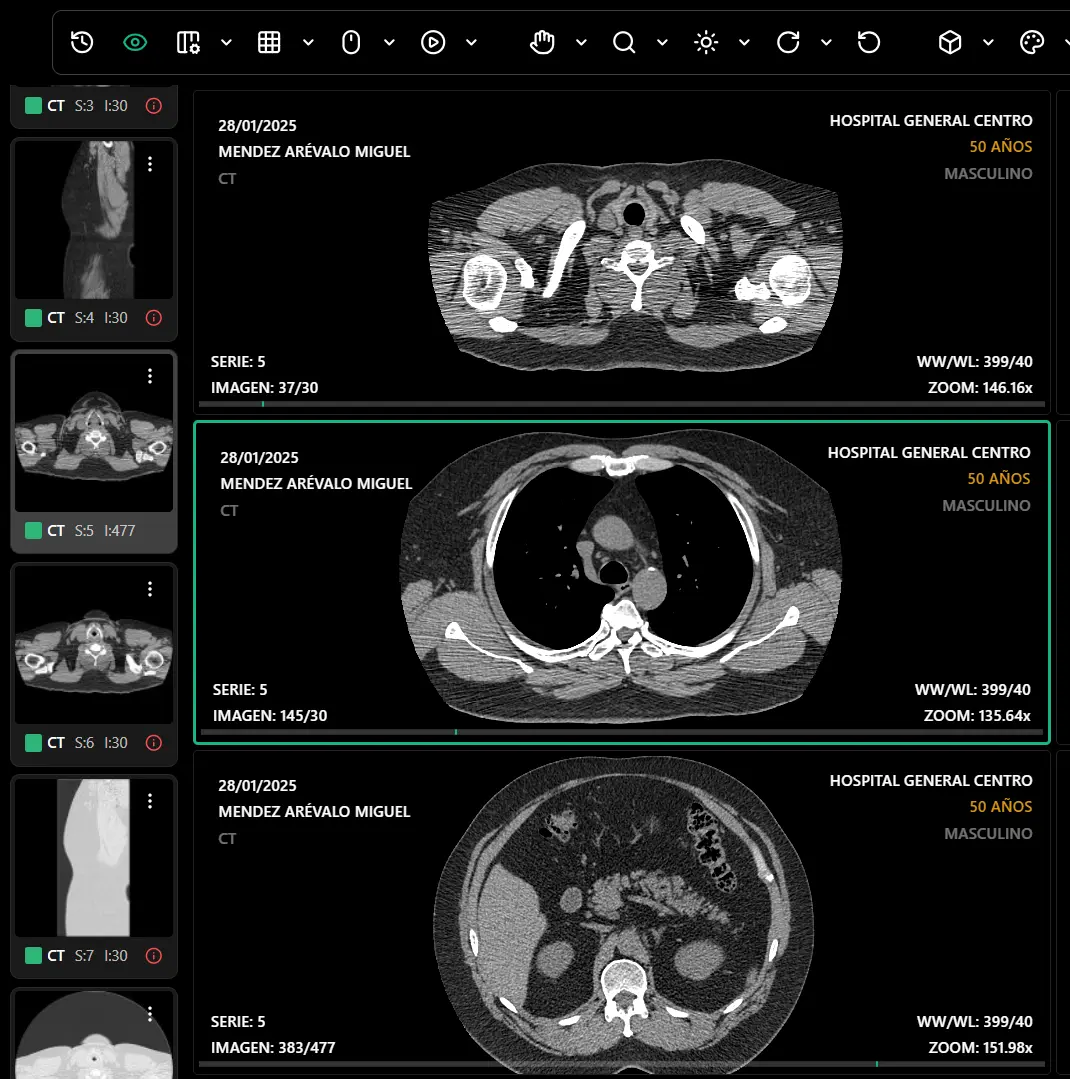Select the mouse button tool

pos(351,43)
